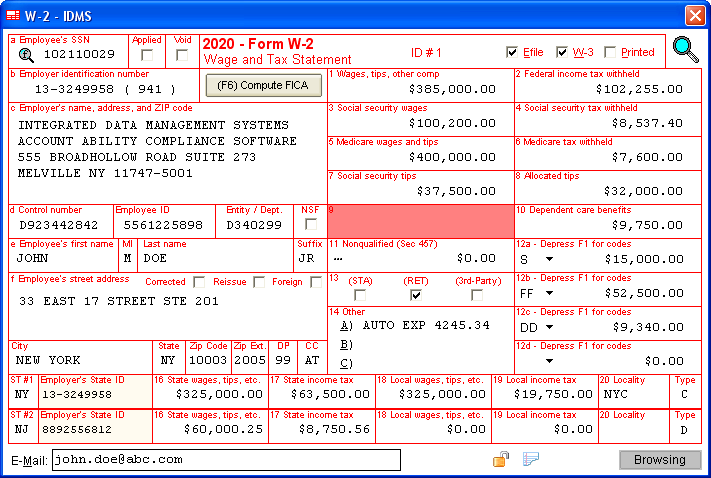Click the (F6) Compute FICA button
Viewport: 711px width, 478px height.
click(263, 85)
